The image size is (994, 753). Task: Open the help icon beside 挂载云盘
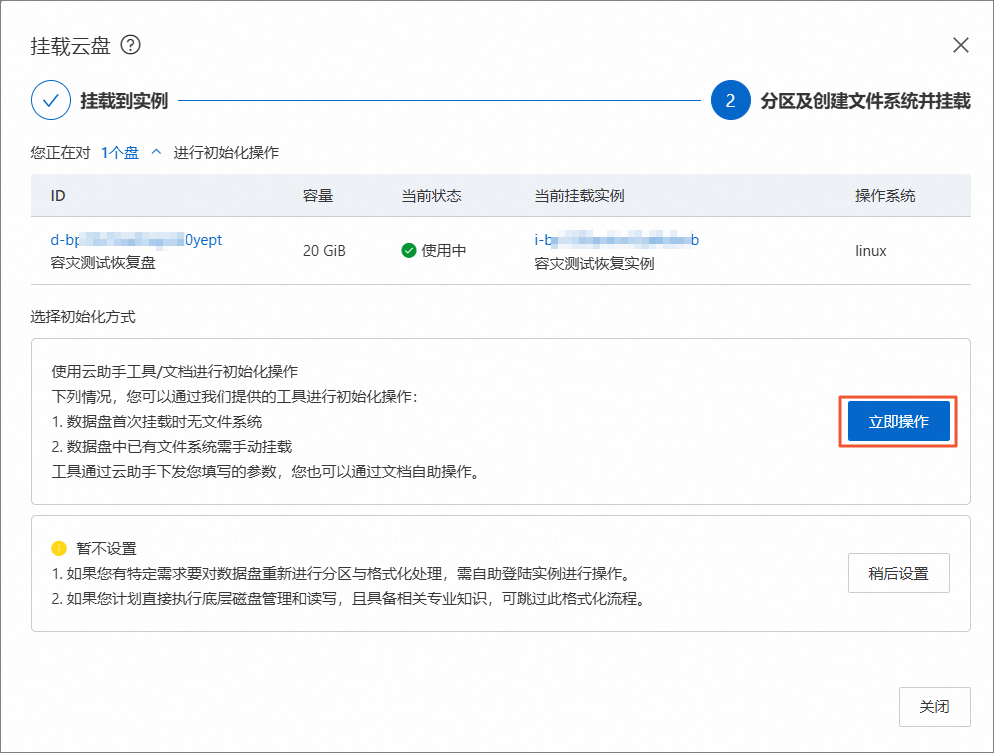click(x=131, y=45)
